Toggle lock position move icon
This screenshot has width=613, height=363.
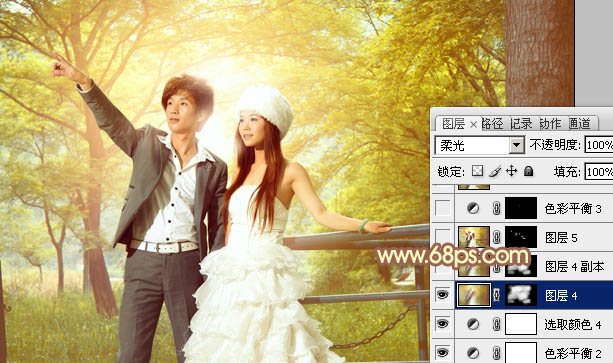point(511,171)
